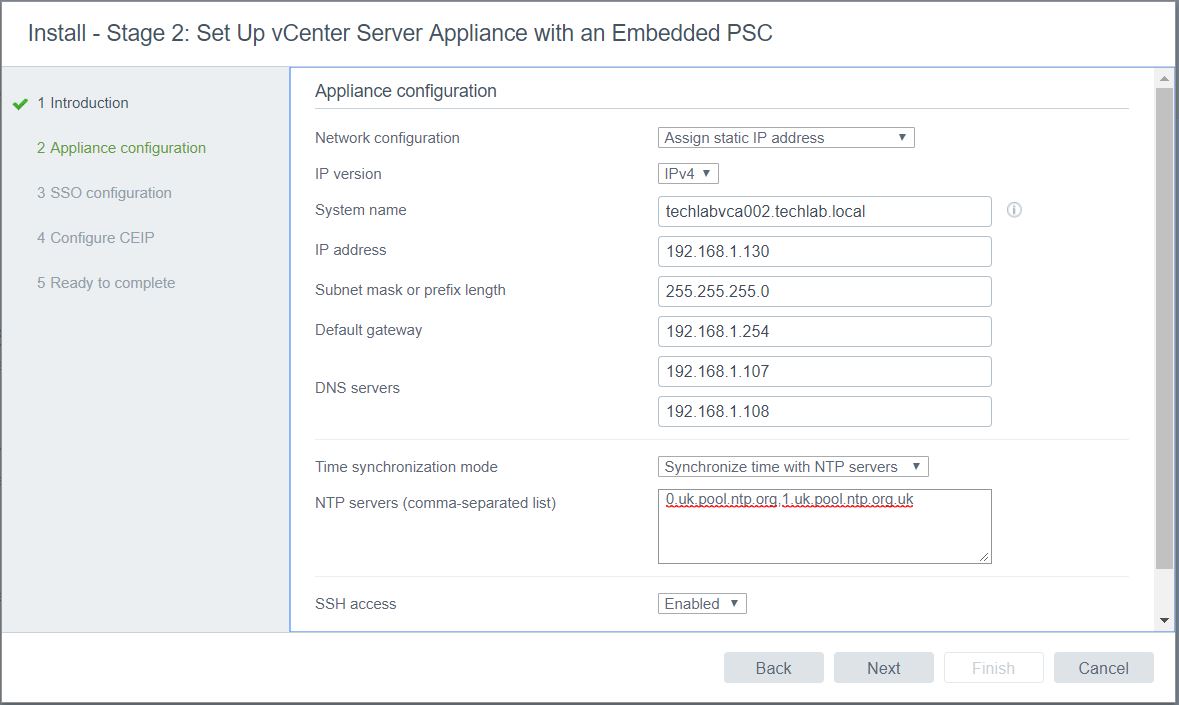This screenshot has height=705, width=1179.
Task: Click the scrollbar up arrow
Action: point(1164,78)
